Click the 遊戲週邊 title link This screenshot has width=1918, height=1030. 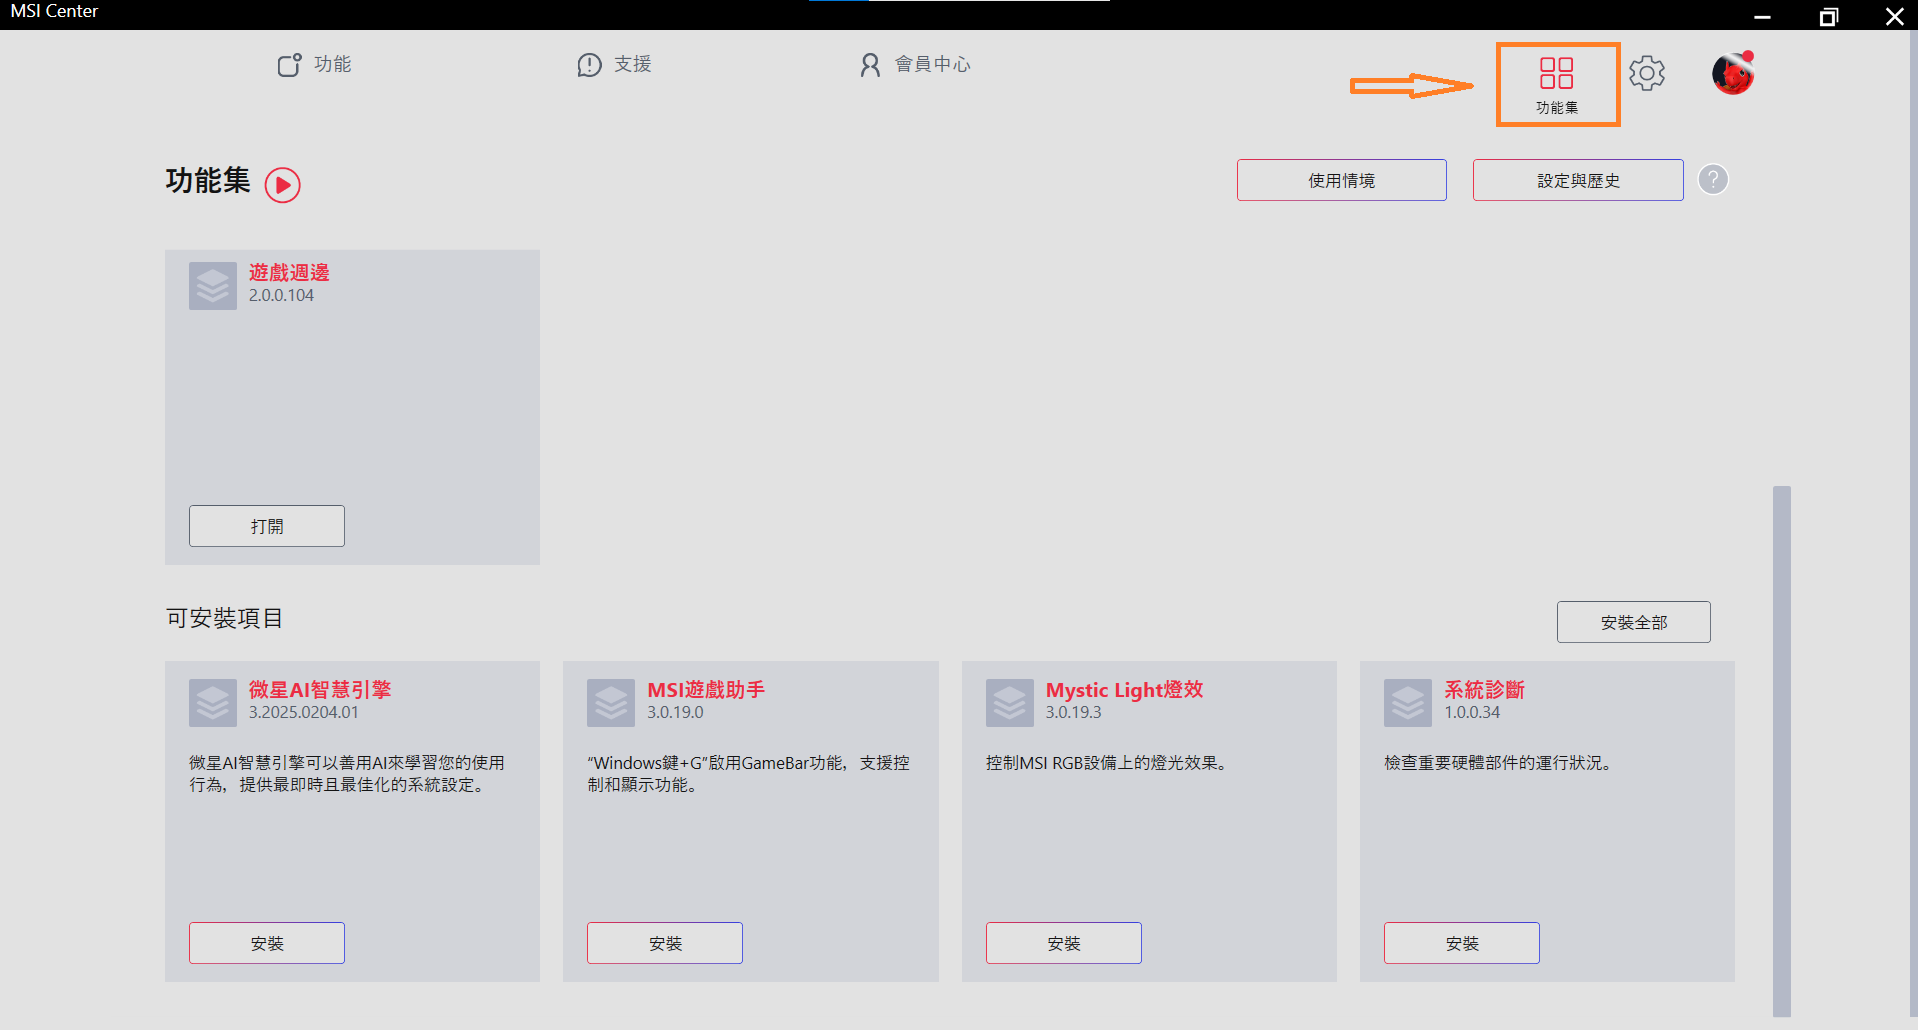coord(289,272)
